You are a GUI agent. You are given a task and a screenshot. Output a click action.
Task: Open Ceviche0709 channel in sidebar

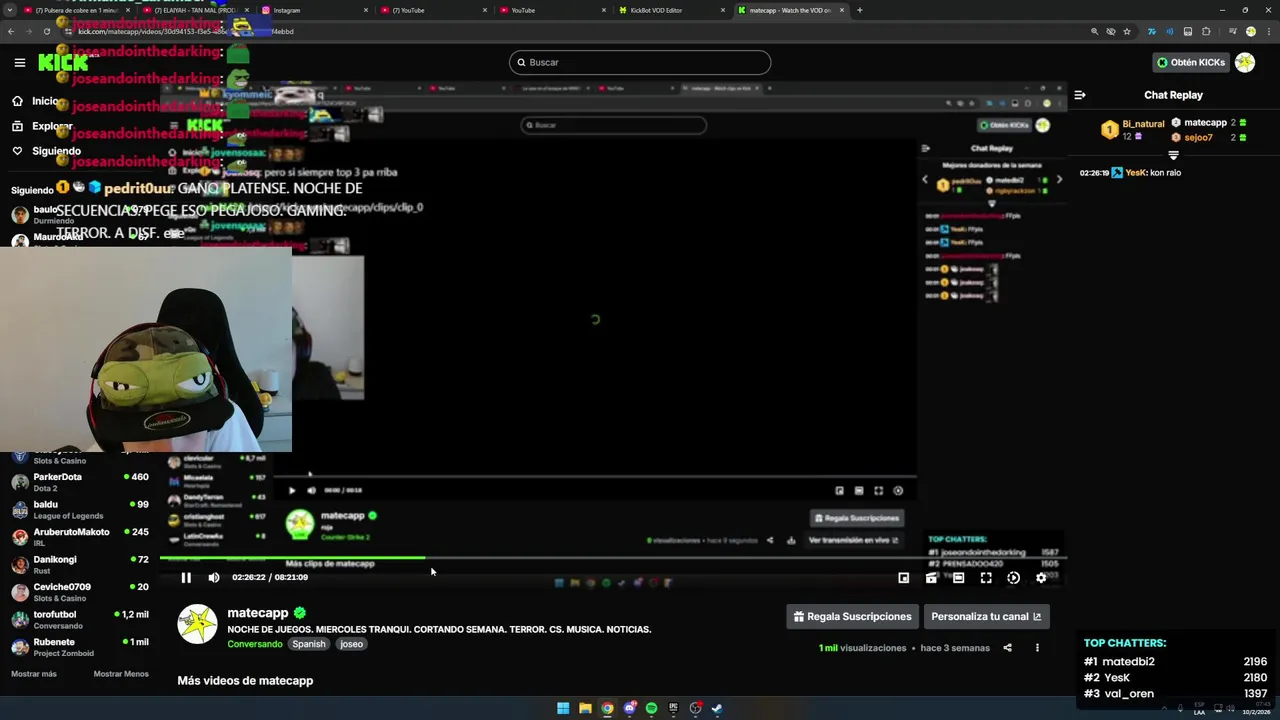click(80, 592)
